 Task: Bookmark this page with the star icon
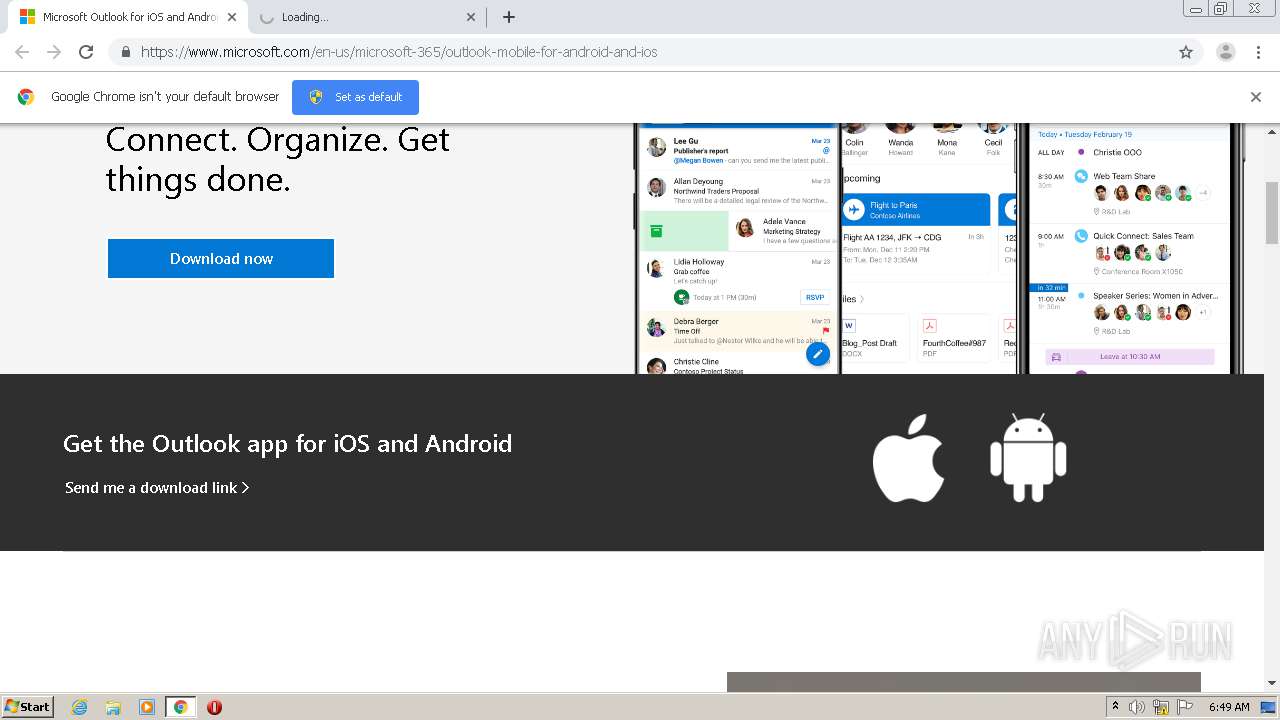pos(1186,52)
